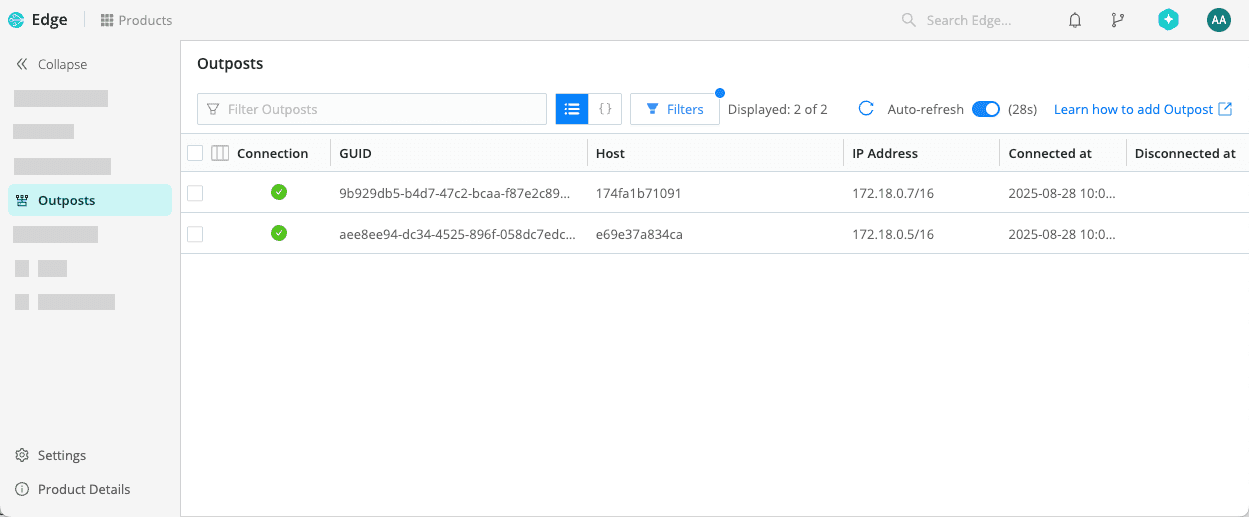Collapse the left sidebar
Screen dimensions: 1249x517
point(52,64)
